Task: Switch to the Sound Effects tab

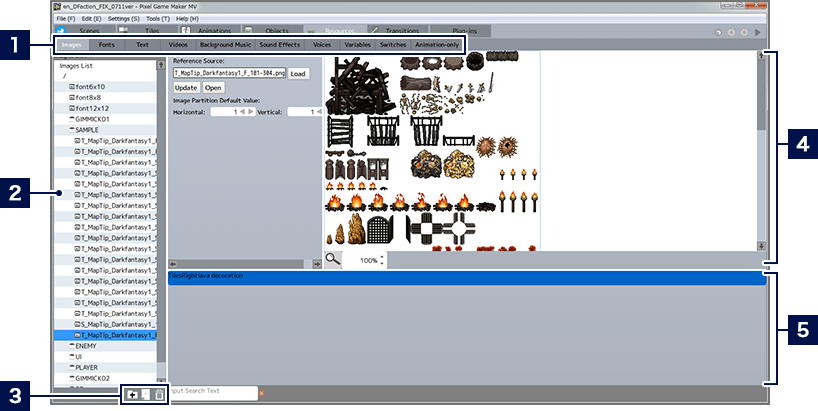Action: (x=279, y=45)
